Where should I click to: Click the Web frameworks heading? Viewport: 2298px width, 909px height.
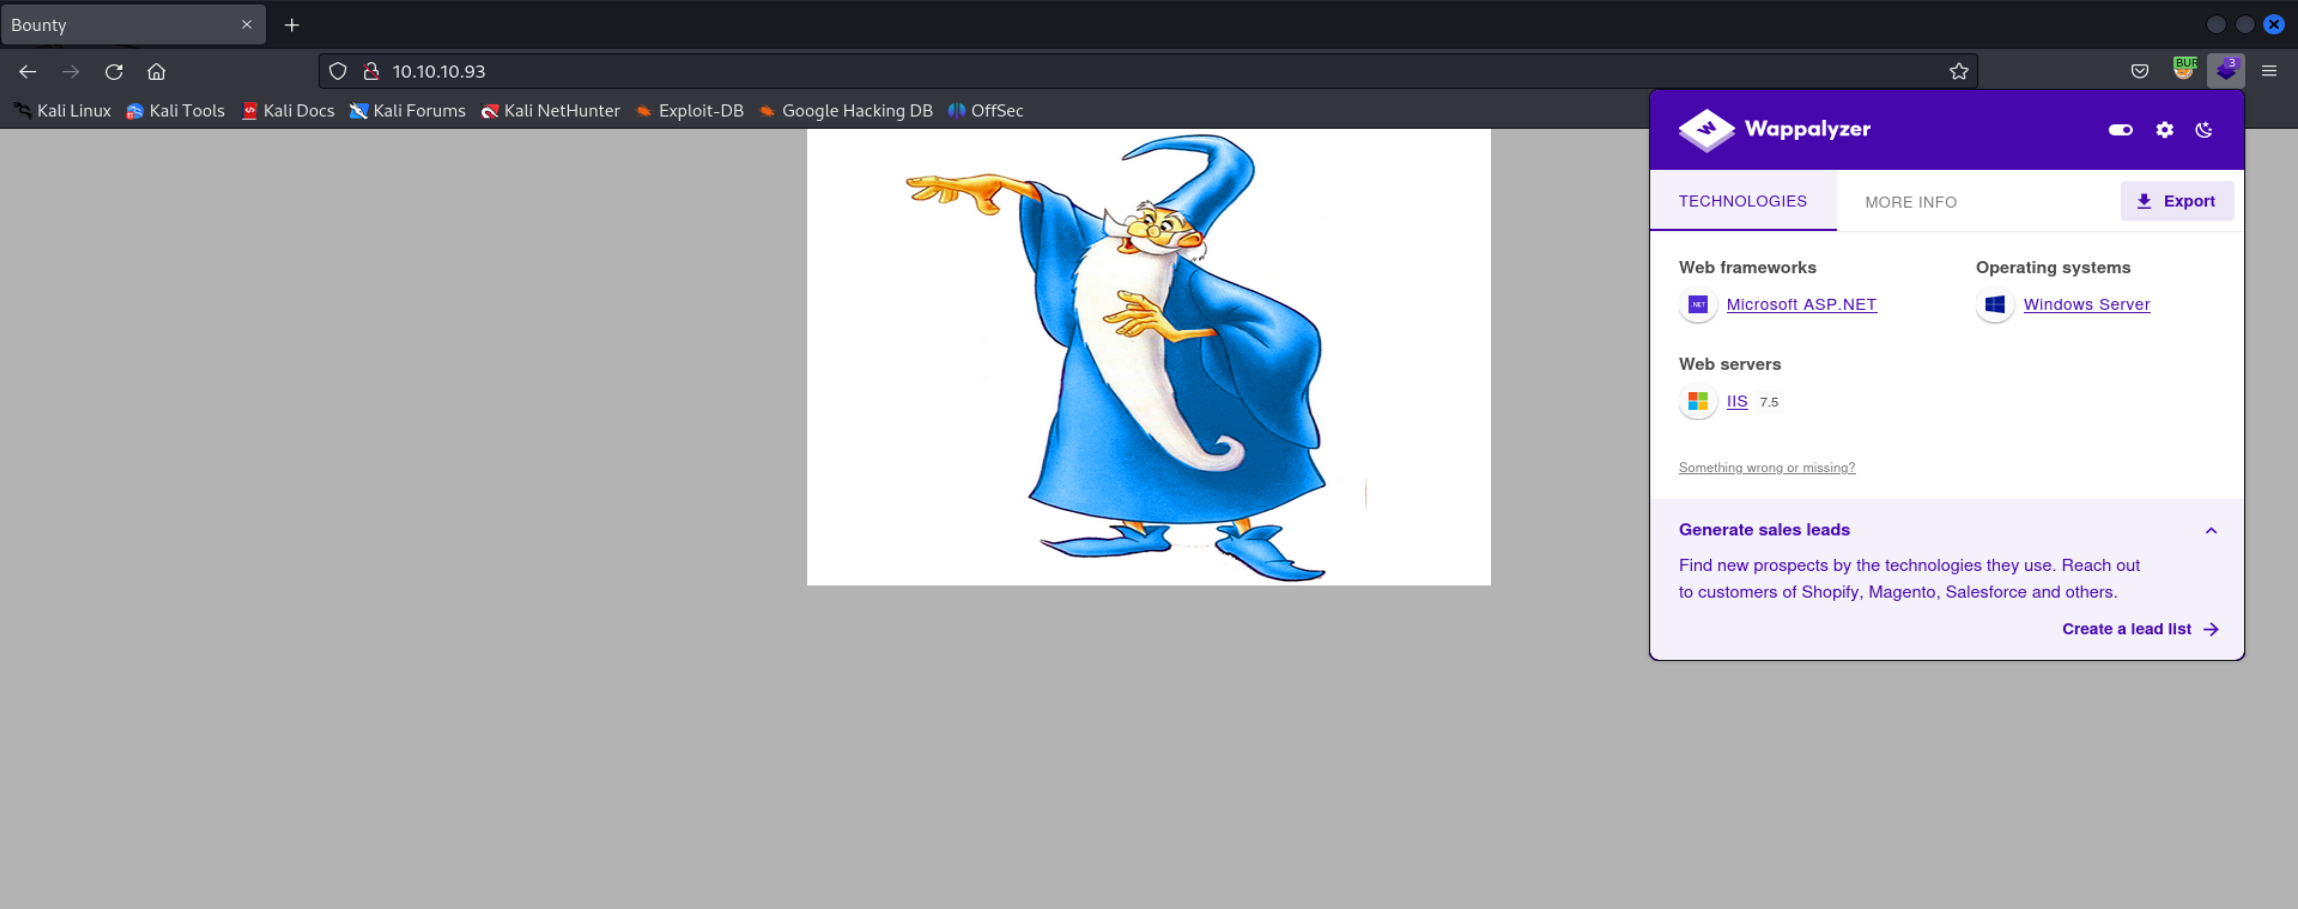[1747, 267]
